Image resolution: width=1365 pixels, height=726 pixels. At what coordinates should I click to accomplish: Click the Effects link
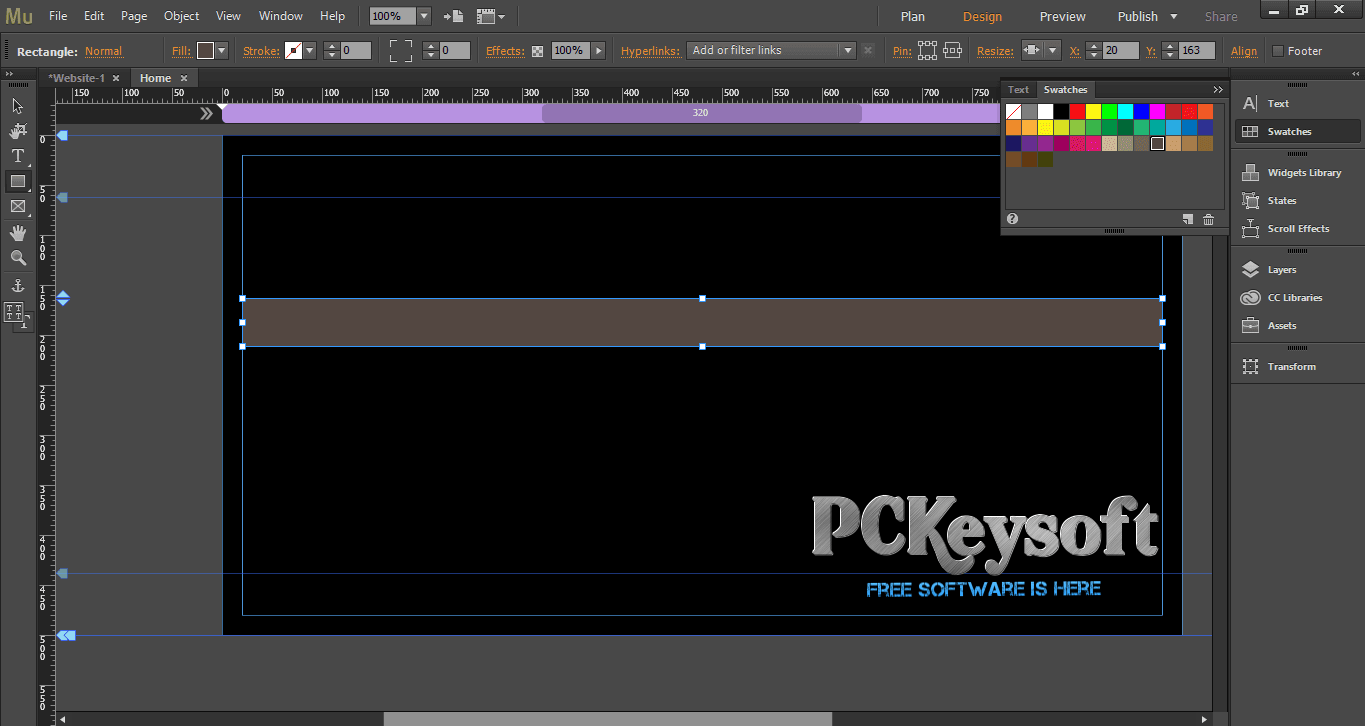pyautogui.click(x=505, y=51)
